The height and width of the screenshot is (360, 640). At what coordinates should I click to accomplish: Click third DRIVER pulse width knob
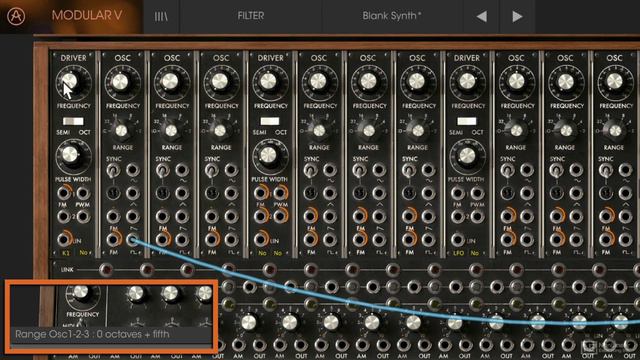(x=467, y=155)
